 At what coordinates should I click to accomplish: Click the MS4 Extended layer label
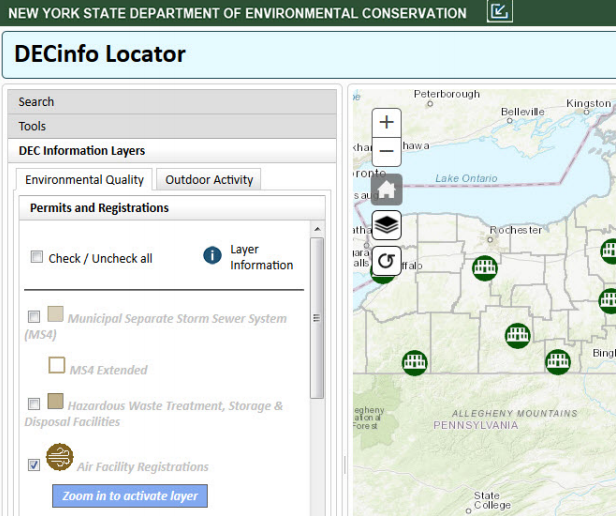click(x=108, y=370)
